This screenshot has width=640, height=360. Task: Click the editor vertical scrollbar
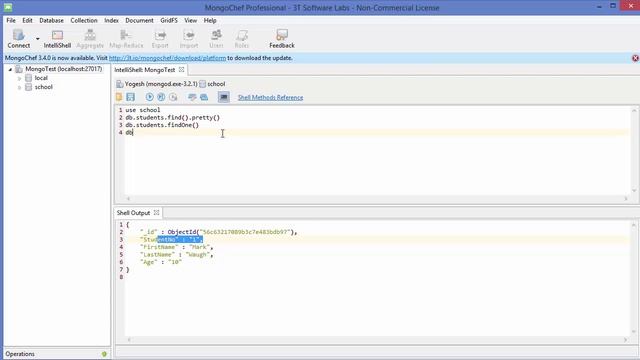click(x=634, y=150)
